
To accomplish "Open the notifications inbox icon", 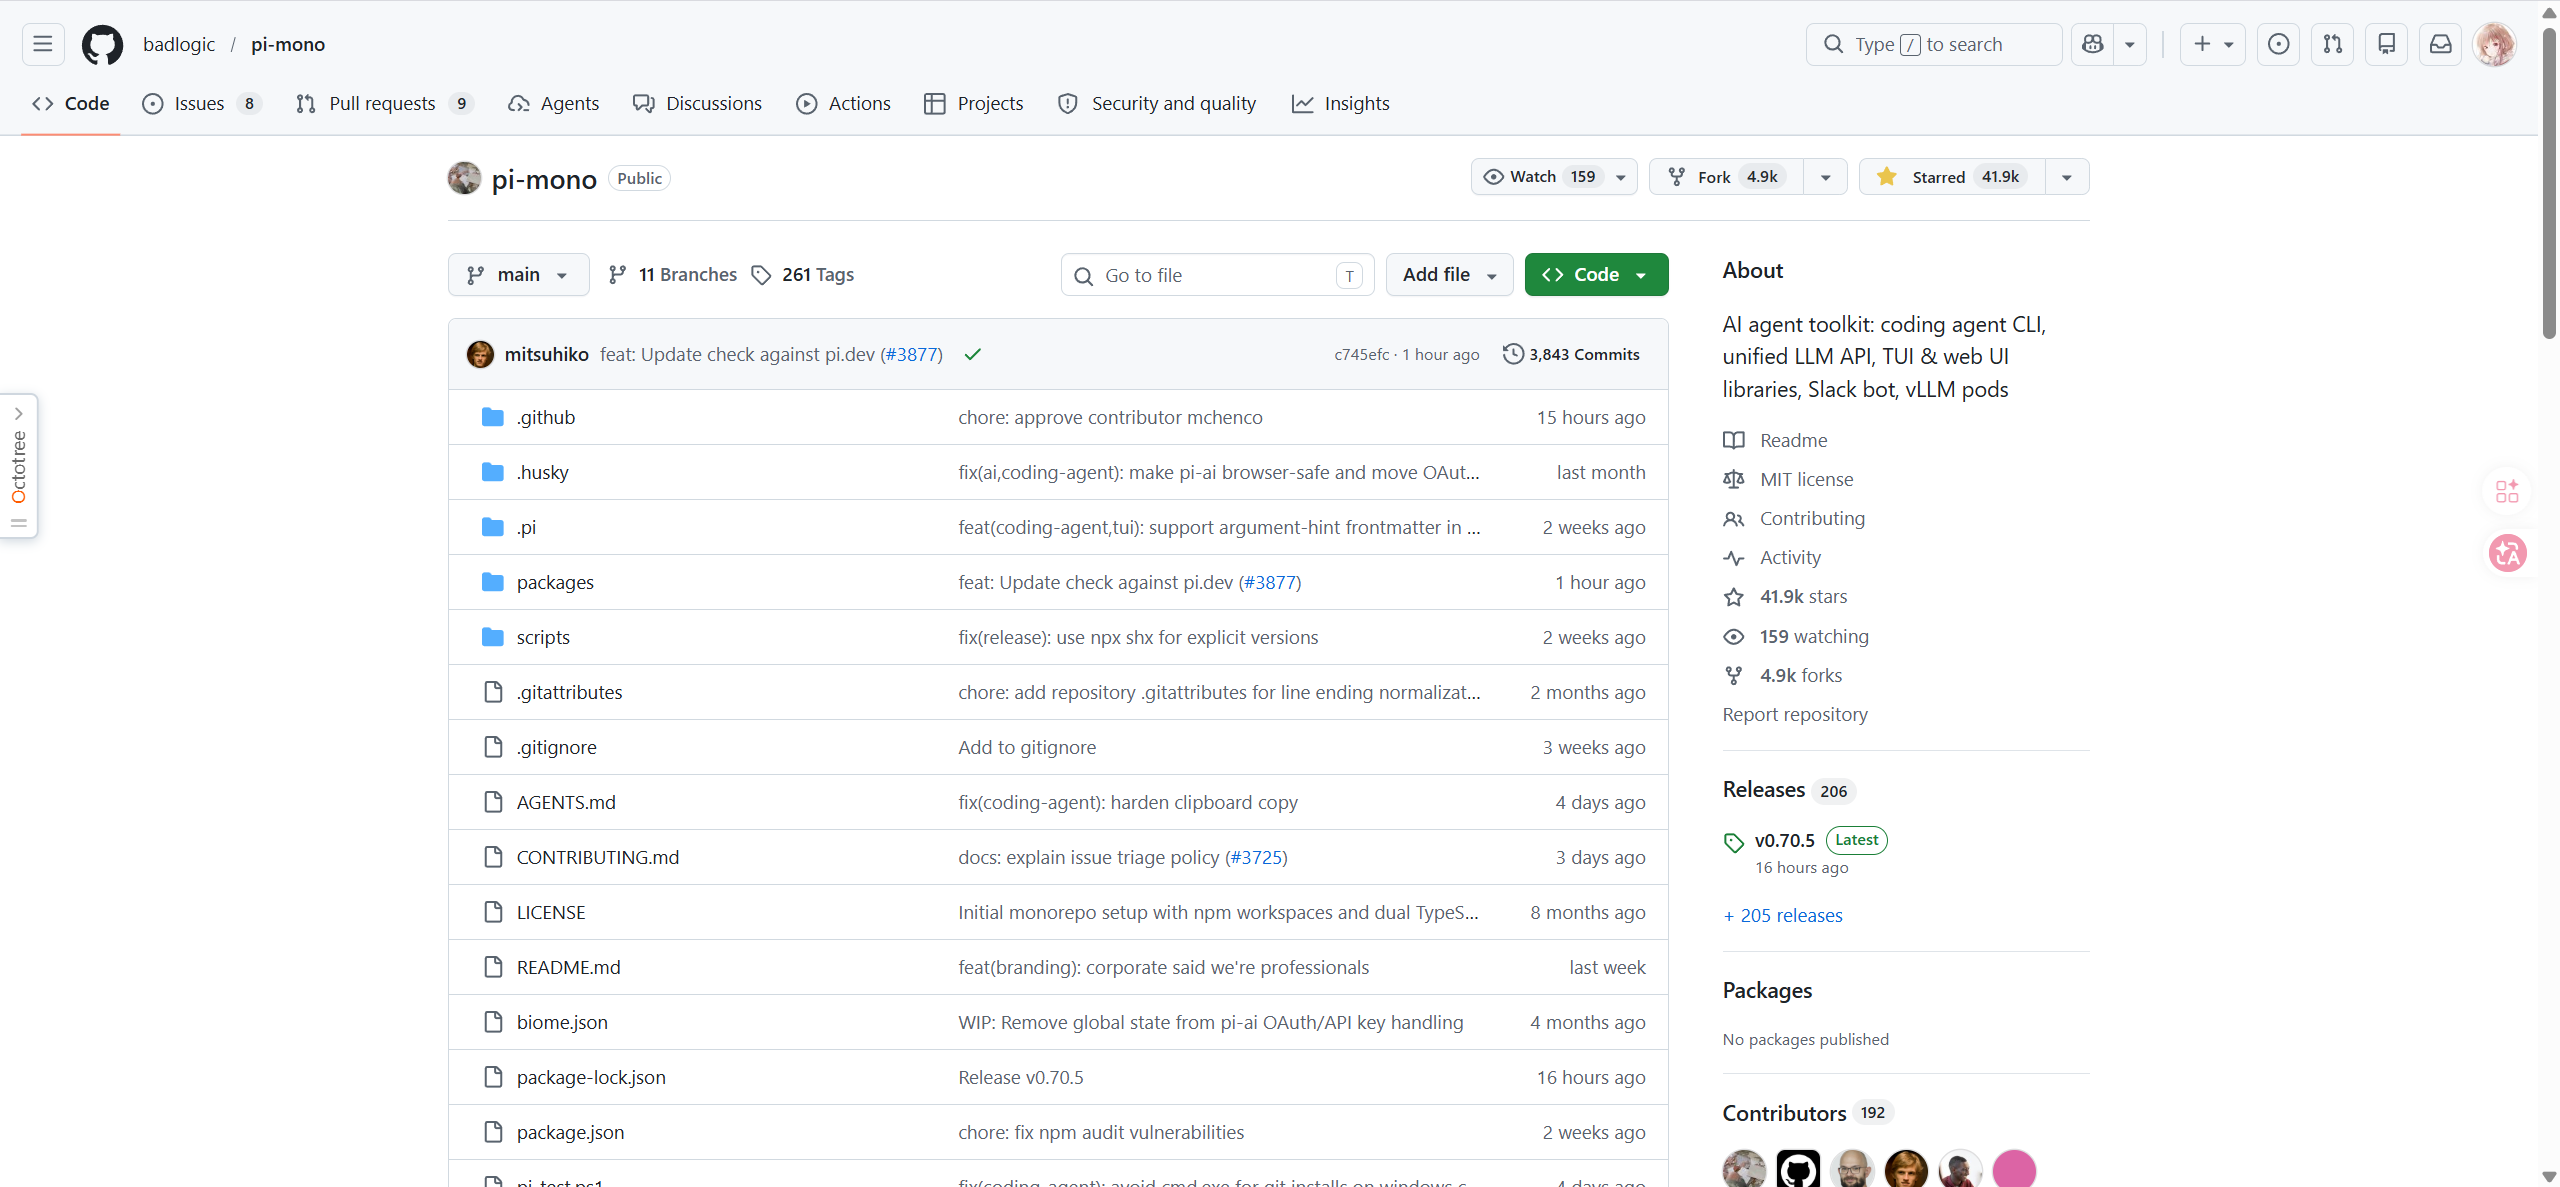I will [2440, 44].
